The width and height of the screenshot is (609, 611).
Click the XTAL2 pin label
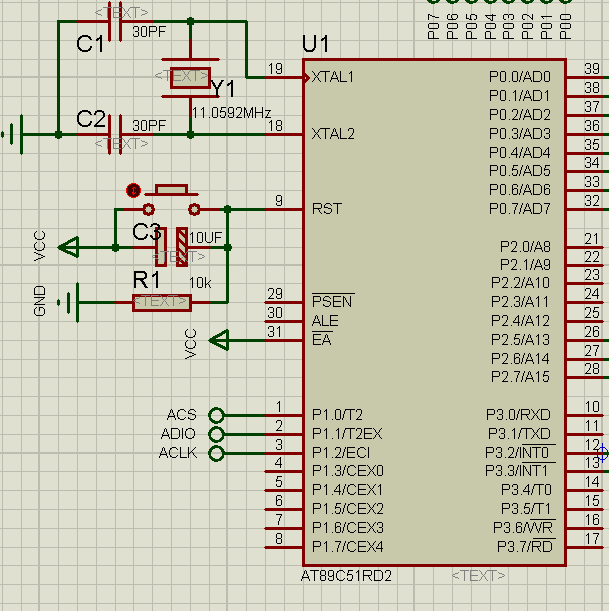[333, 134]
